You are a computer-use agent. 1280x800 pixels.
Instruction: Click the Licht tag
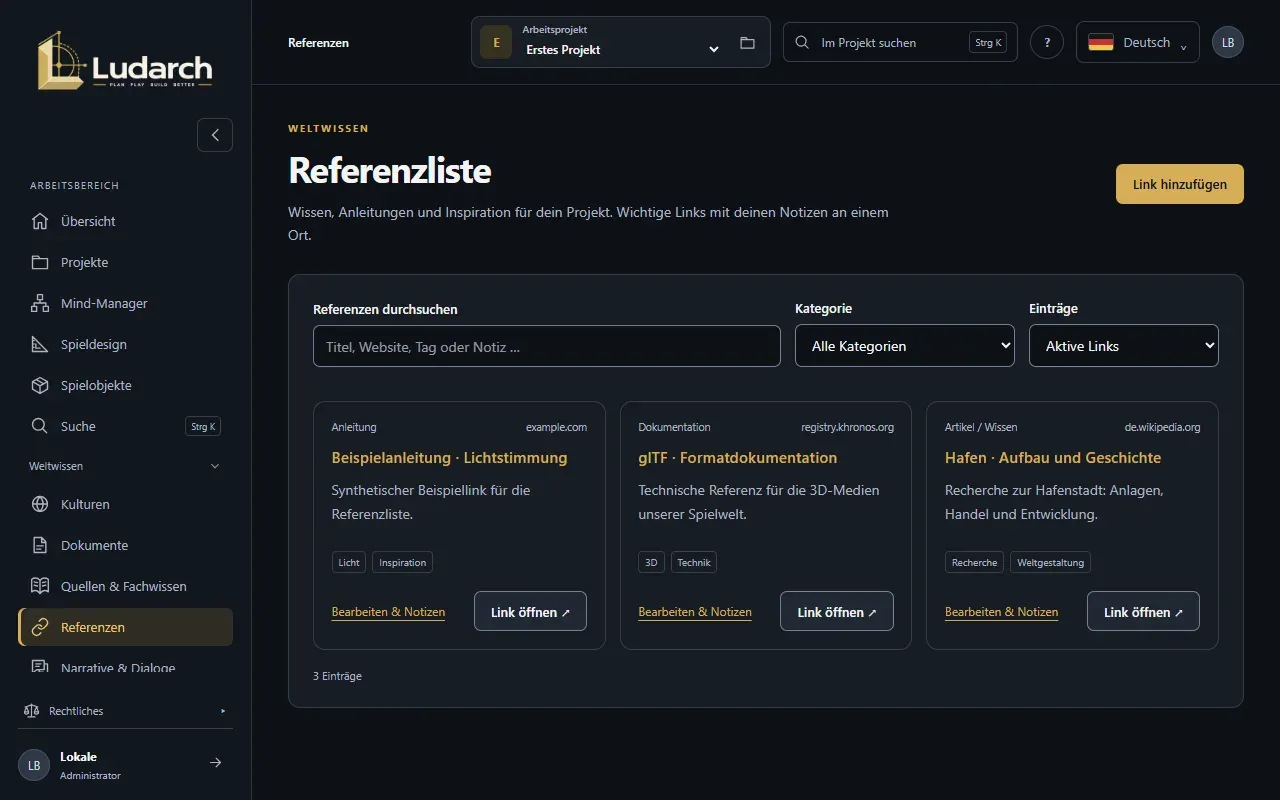pos(349,563)
